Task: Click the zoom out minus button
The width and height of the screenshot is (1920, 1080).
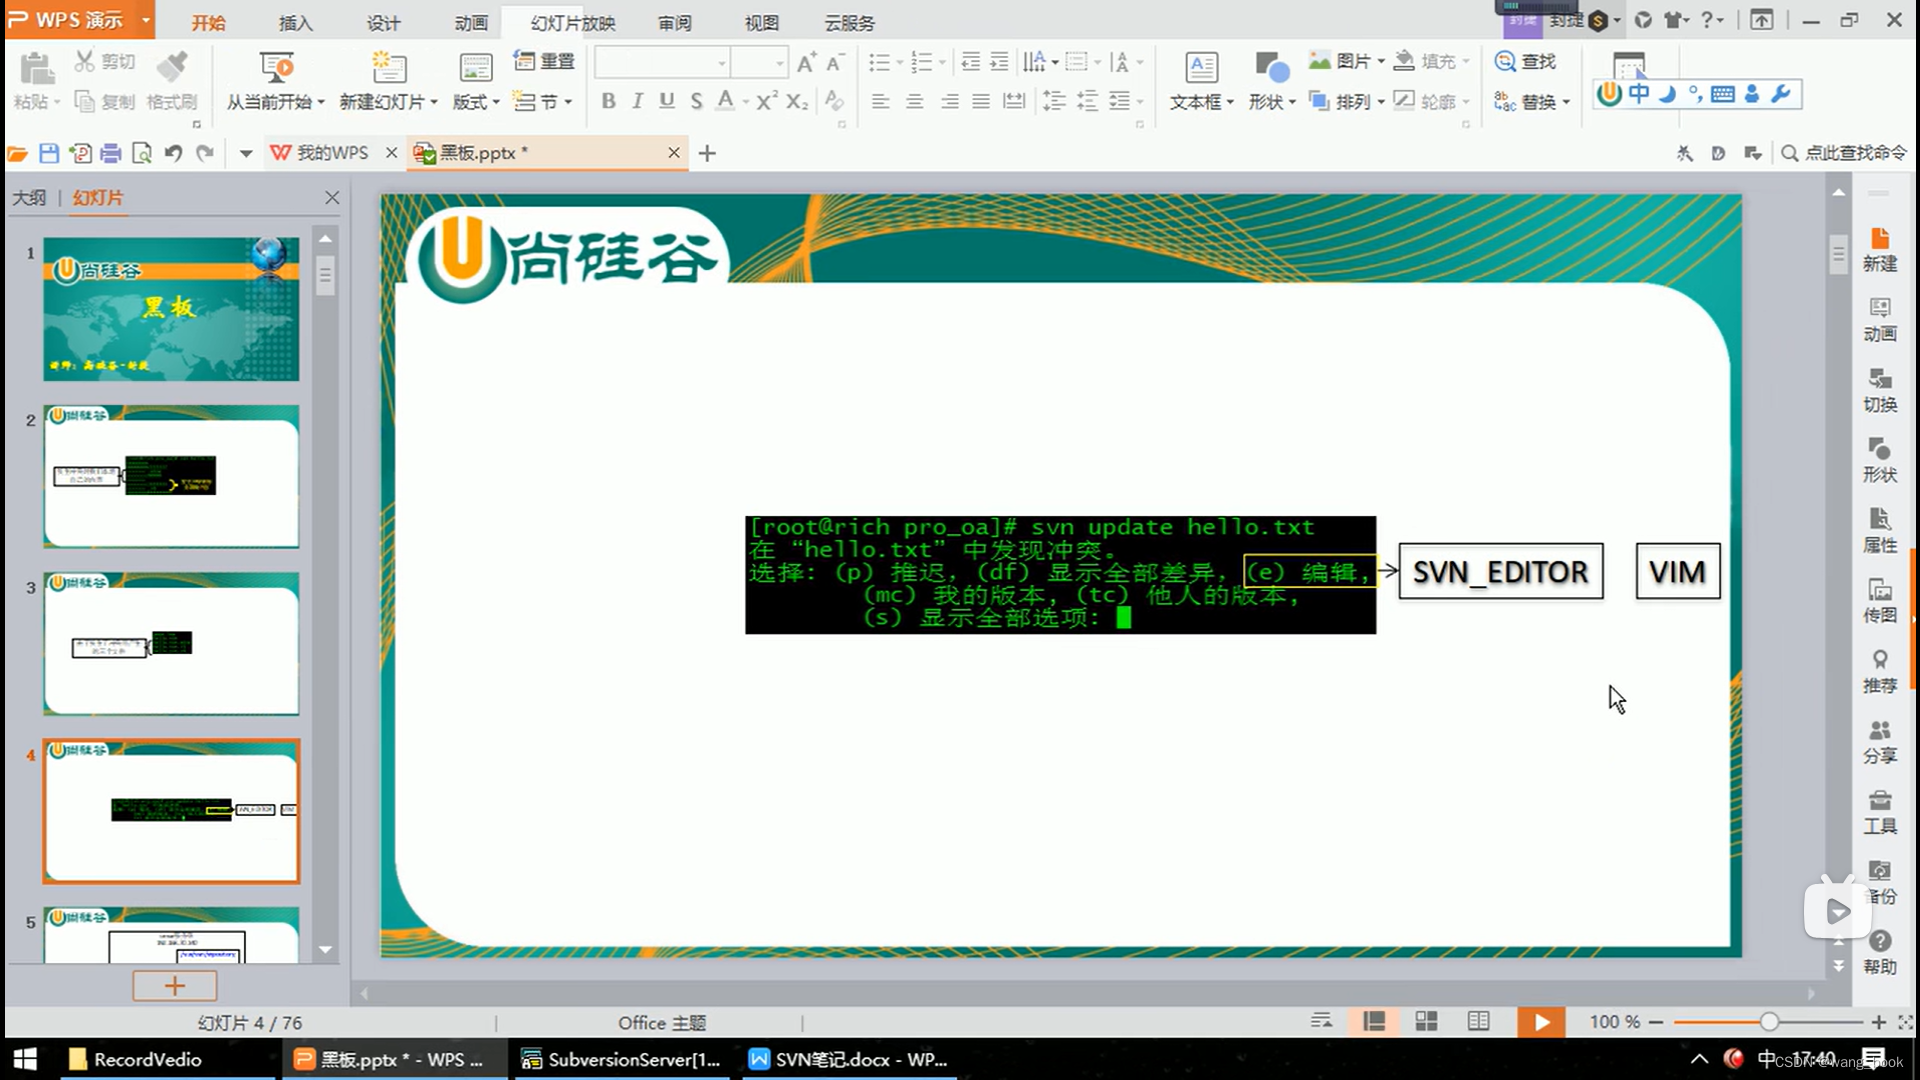Action: coord(1656,1022)
